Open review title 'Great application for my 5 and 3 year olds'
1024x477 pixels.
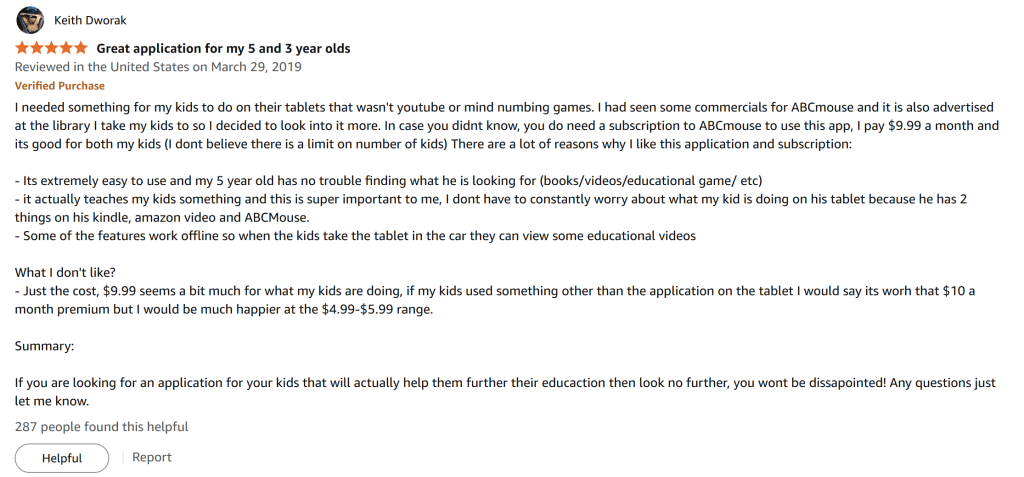coord(223,48)
